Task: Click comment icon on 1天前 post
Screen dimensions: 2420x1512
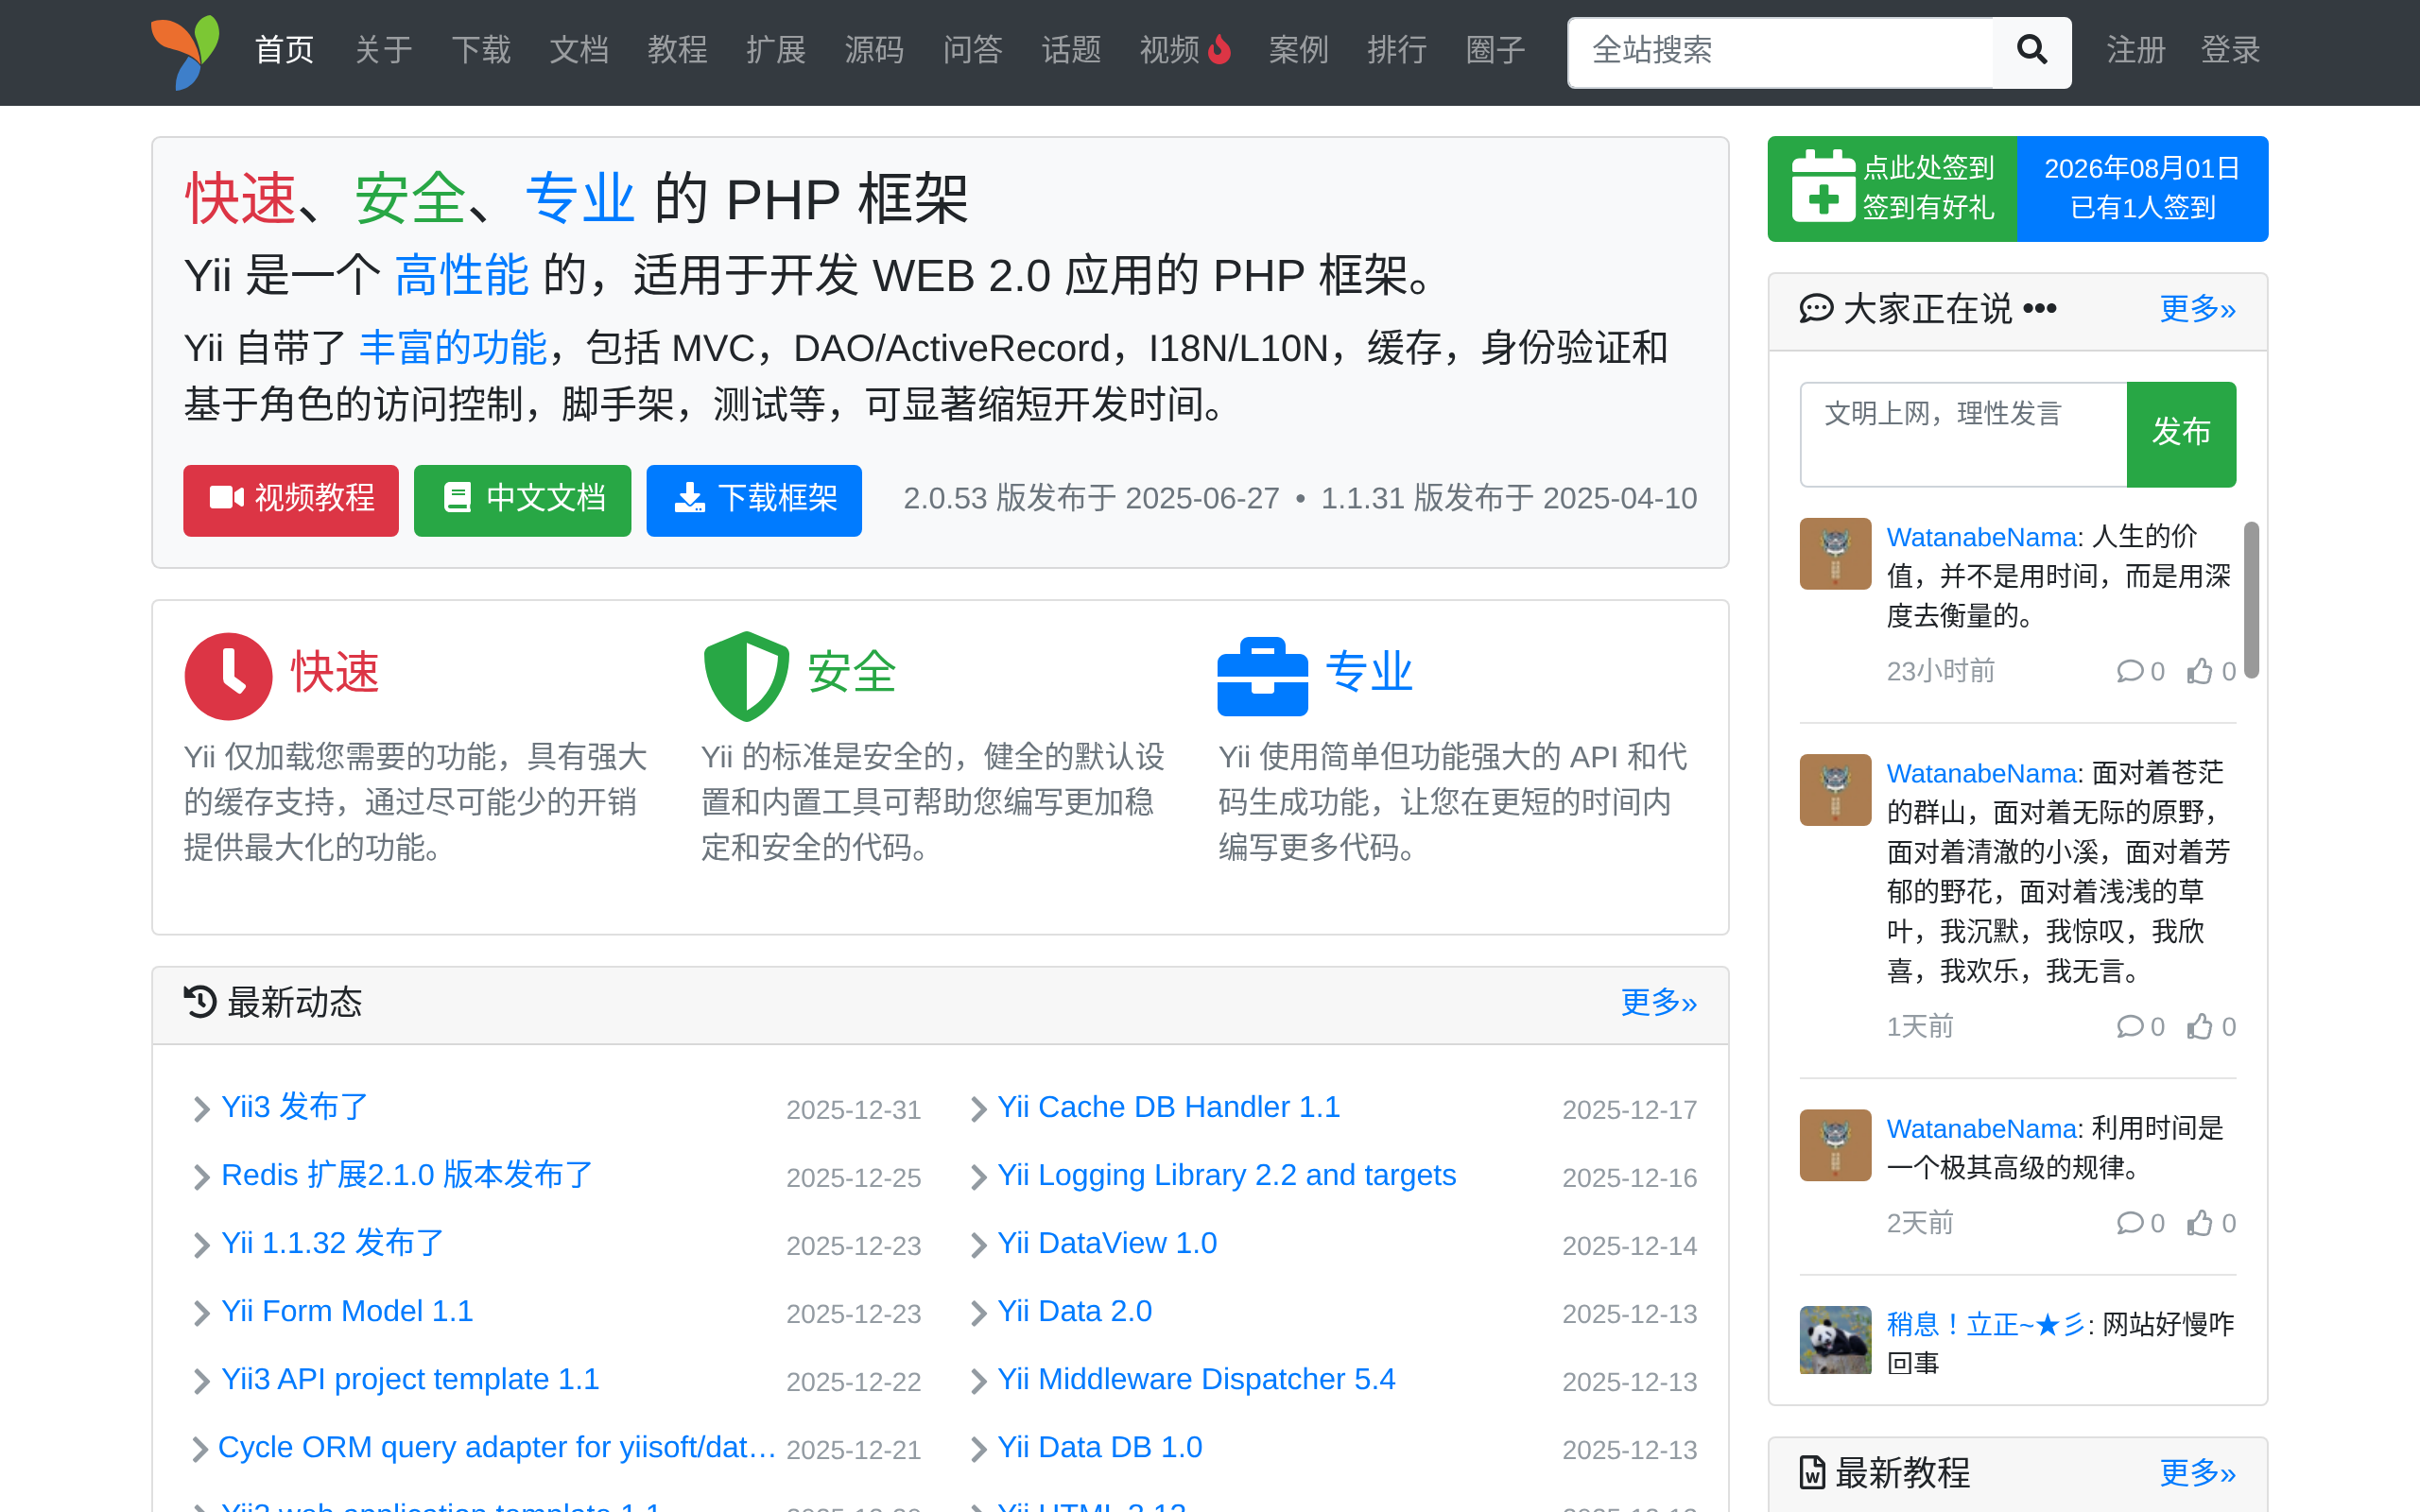Action: pos(2129,1026)
